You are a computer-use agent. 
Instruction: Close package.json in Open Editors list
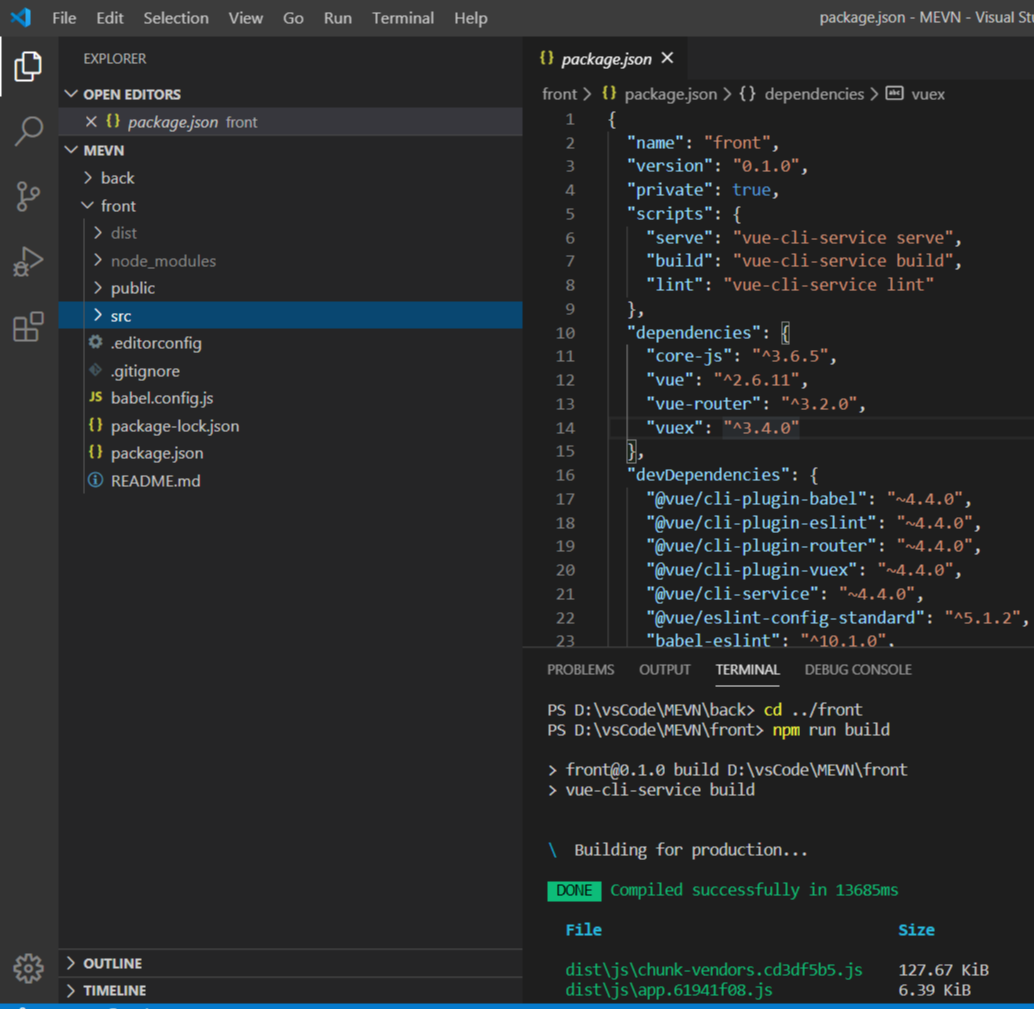[91, 121]
